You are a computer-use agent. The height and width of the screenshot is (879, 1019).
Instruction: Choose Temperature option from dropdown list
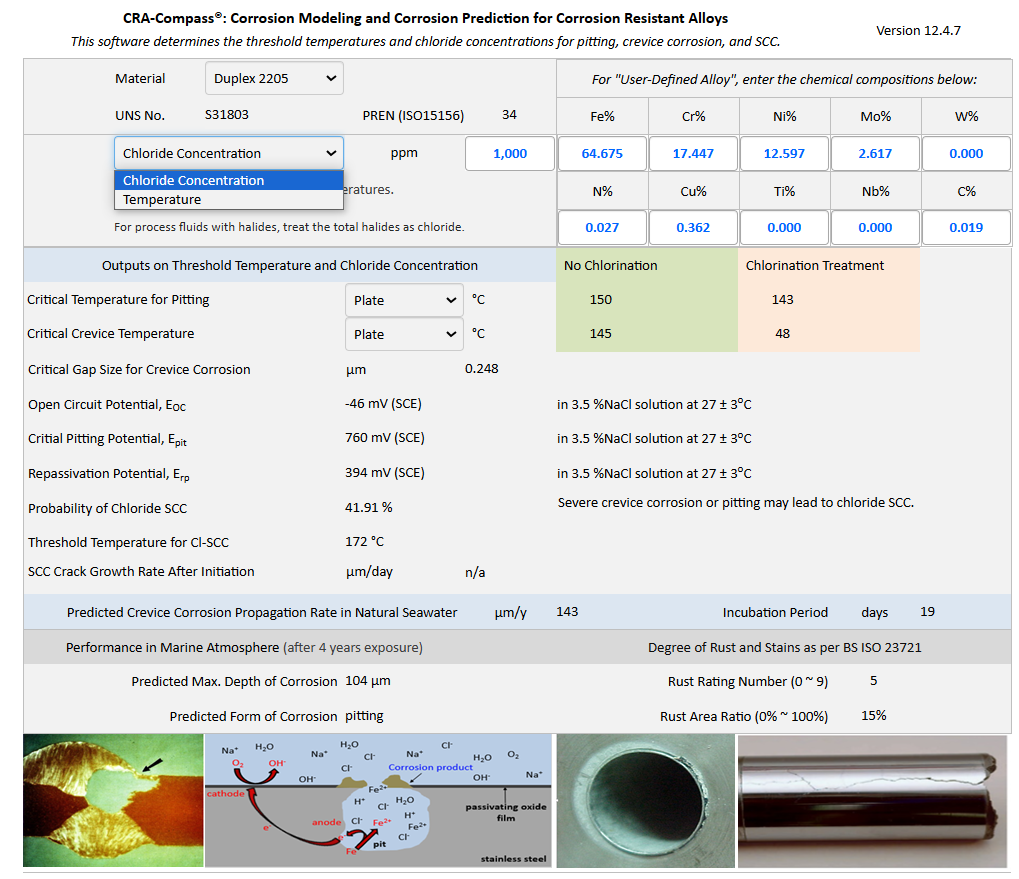click(x=229, y=199)
